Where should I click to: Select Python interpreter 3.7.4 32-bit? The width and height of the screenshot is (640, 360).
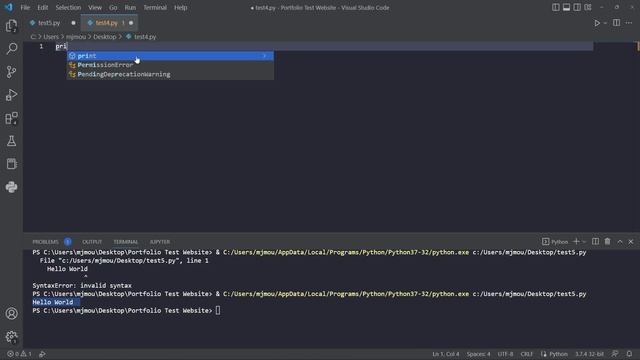(x=589, y=354)
